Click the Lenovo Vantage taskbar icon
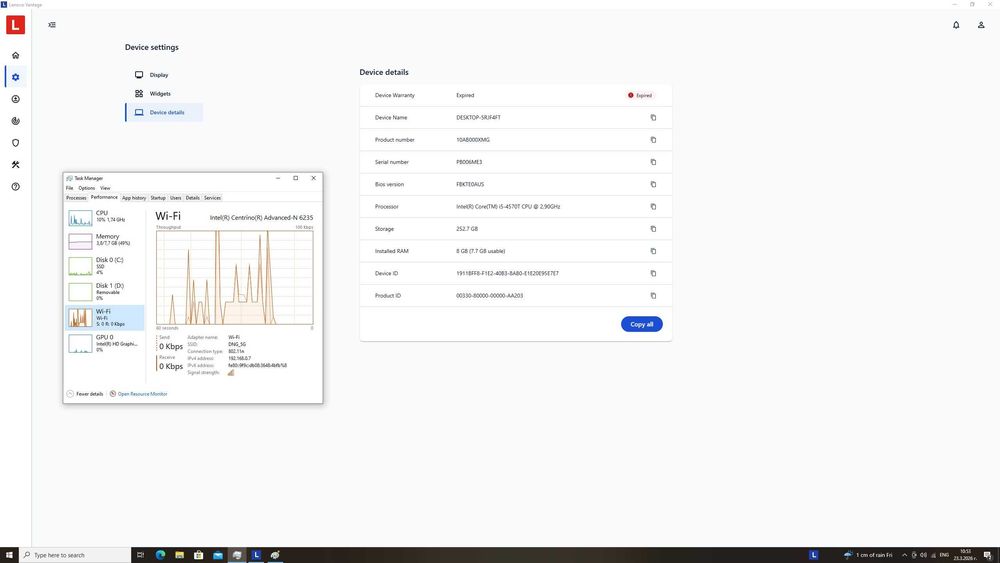This screenshot has height=563, width=1000. pos(256,555)
